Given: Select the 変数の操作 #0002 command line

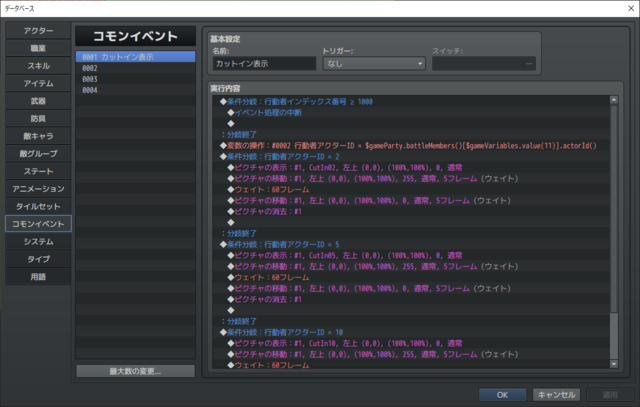Looking at the screenshot, I should pyautogui.click(x=411, y=146).
